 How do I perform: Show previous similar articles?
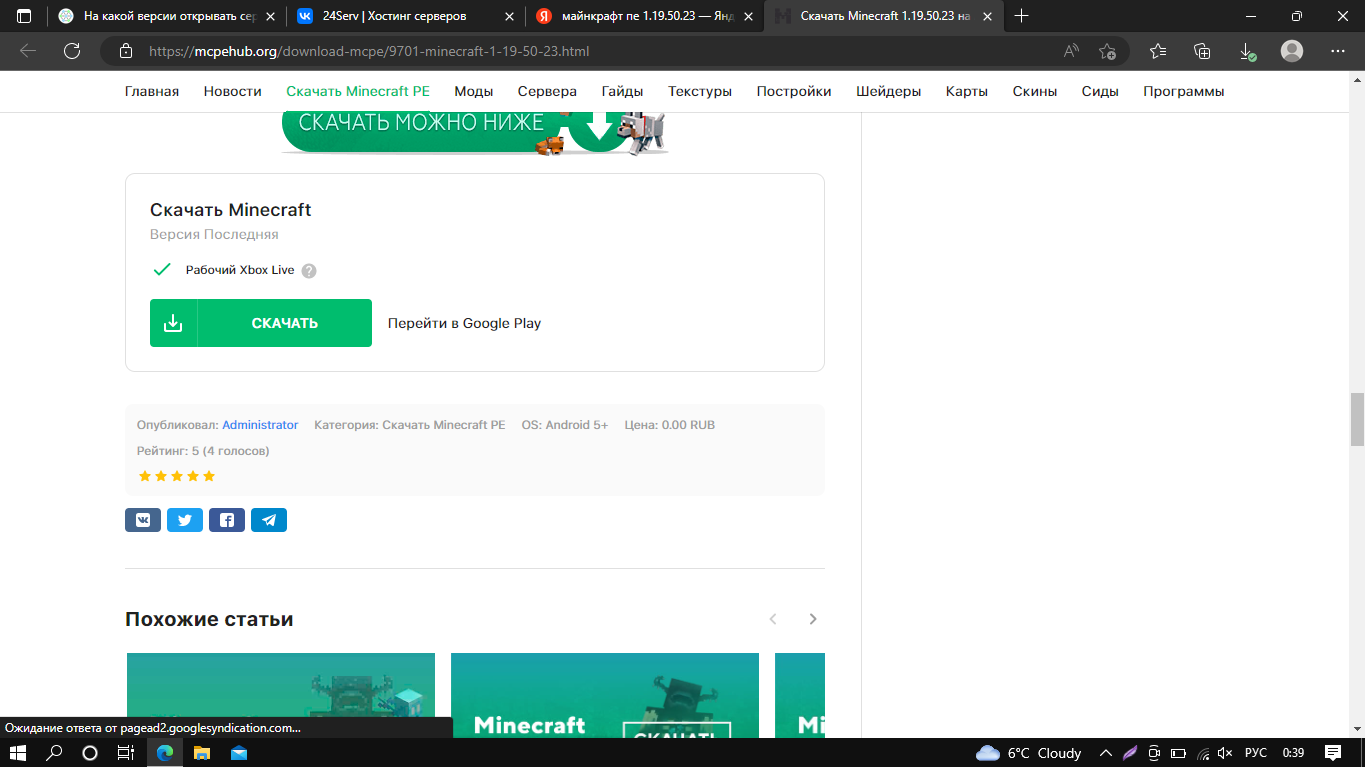[x=773, y=619]
